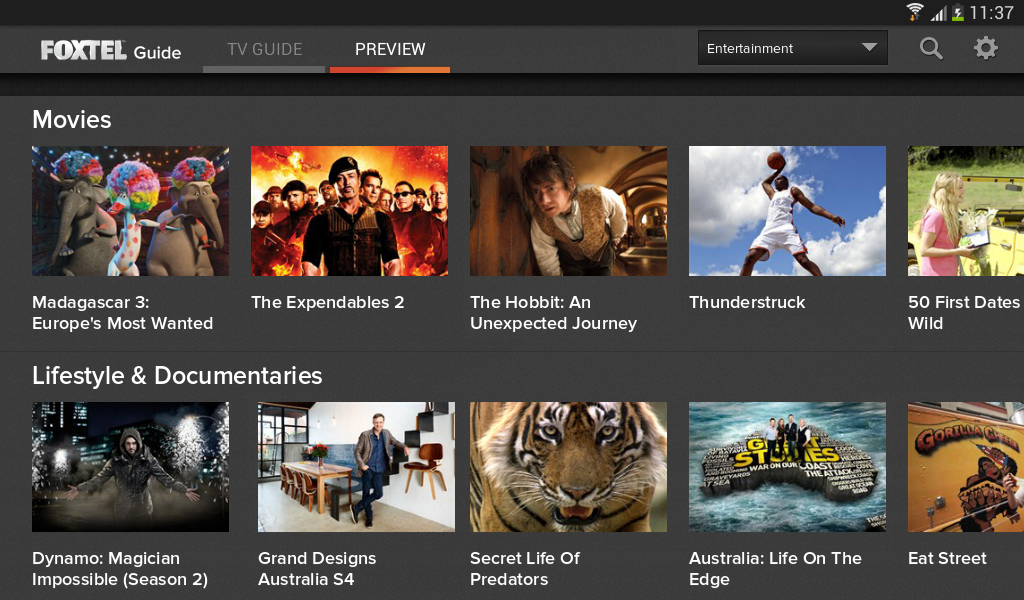Open the settings gear icon
This screenshot has width=1024, height=600.
[985, 48]
